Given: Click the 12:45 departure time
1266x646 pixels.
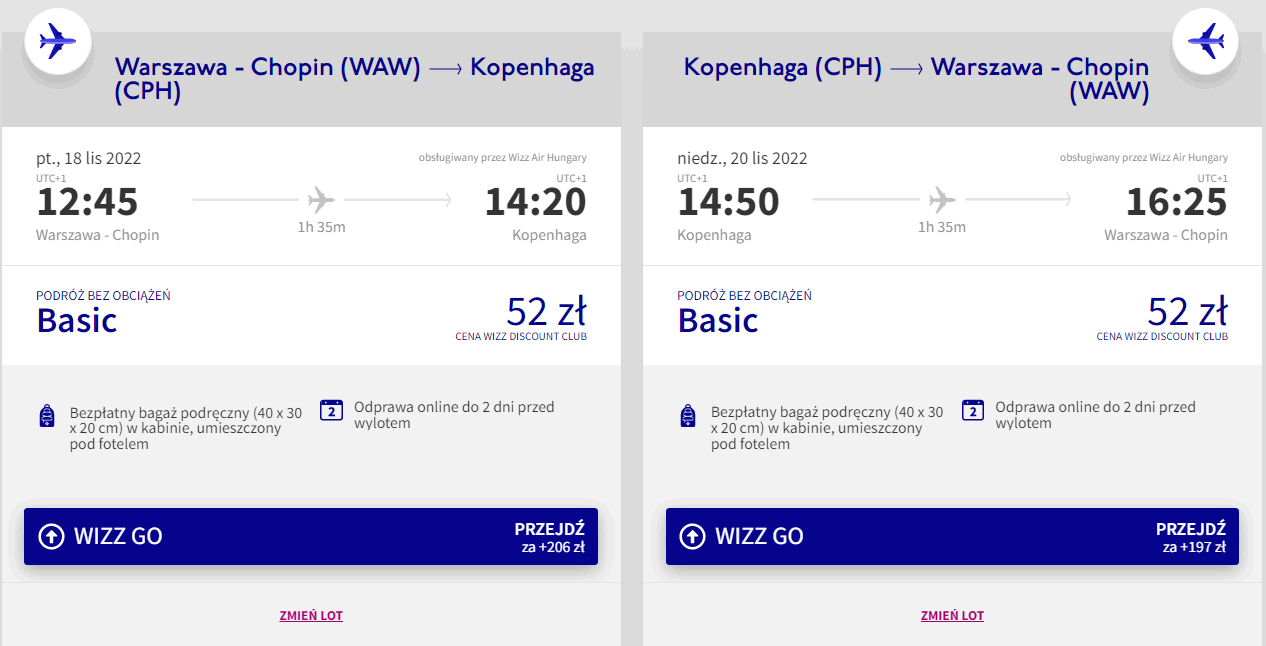Looking at the screenshot, I should click(x=87, y=202).
